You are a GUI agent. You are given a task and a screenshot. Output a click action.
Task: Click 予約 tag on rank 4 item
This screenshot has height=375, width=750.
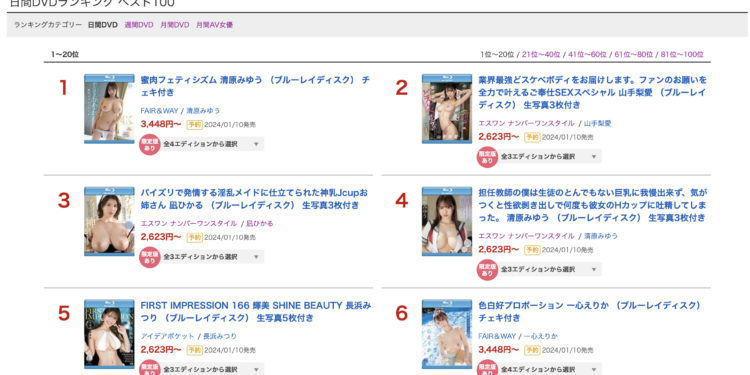(532, 250)
